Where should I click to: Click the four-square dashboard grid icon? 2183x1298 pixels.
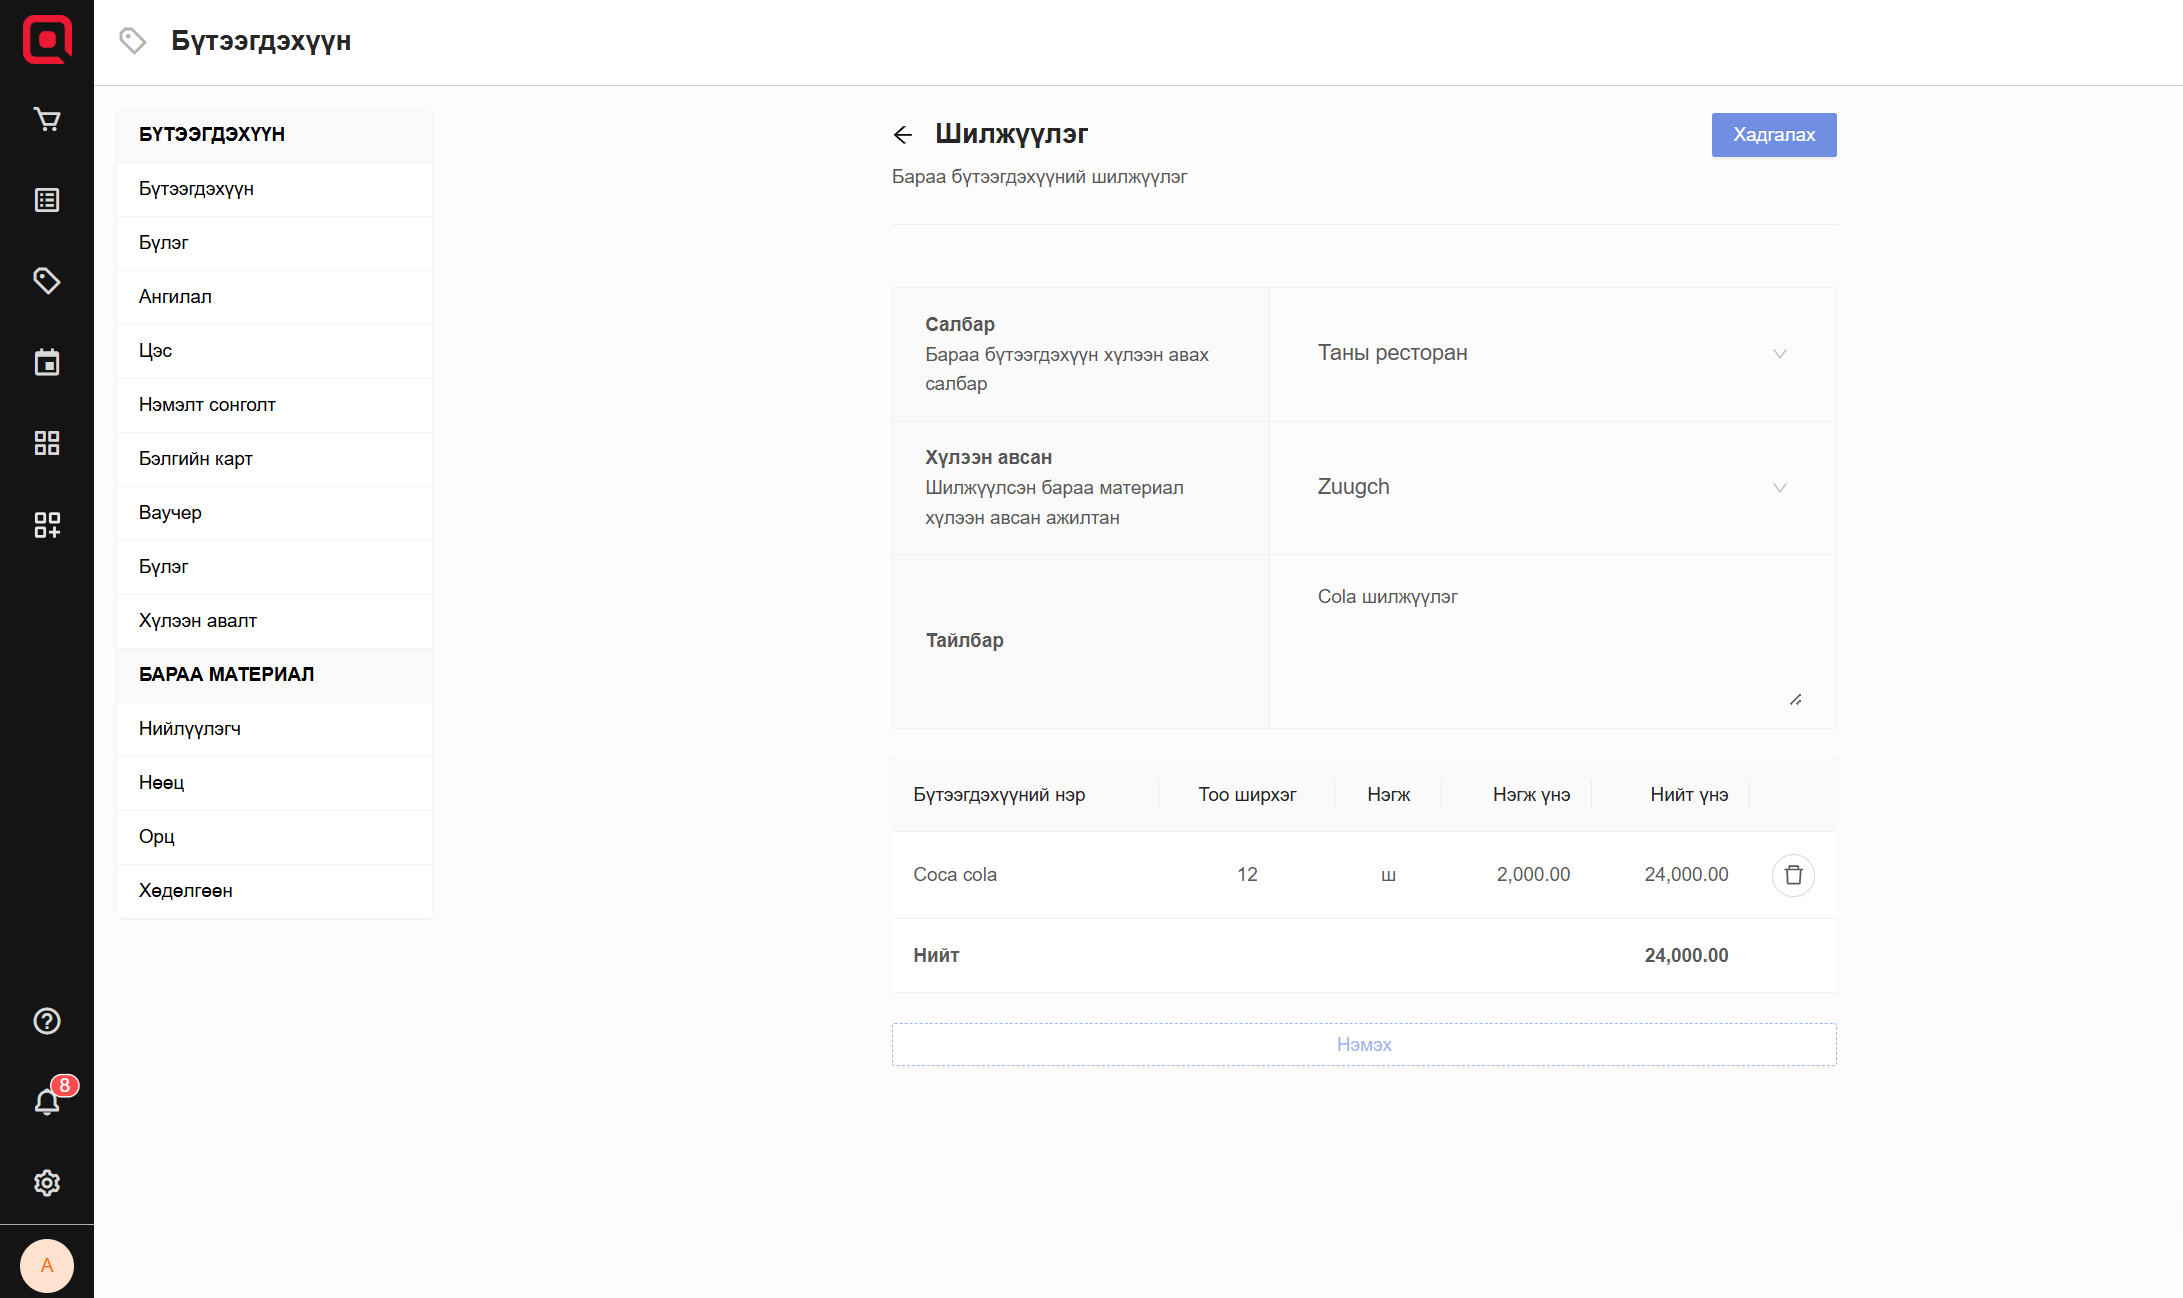click(47, 443)
